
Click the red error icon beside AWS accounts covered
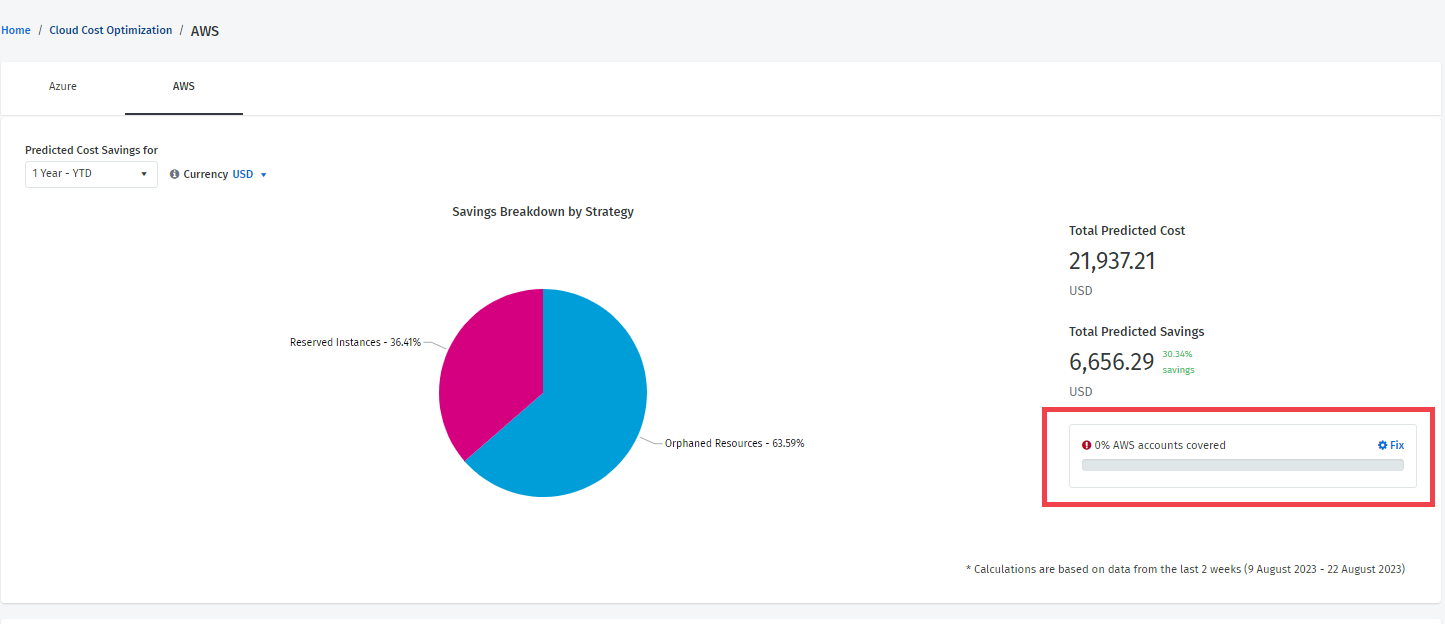tap(1087, 445)
